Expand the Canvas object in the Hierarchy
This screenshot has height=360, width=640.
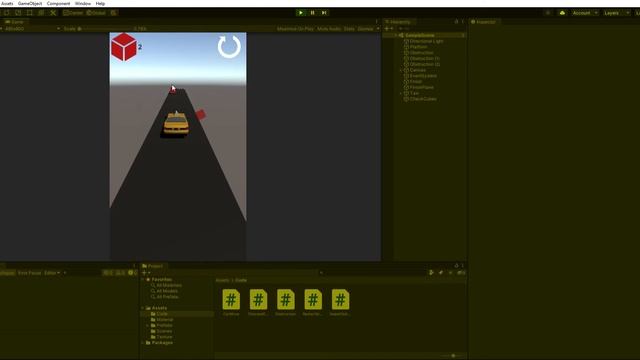(x=400, y=70)
